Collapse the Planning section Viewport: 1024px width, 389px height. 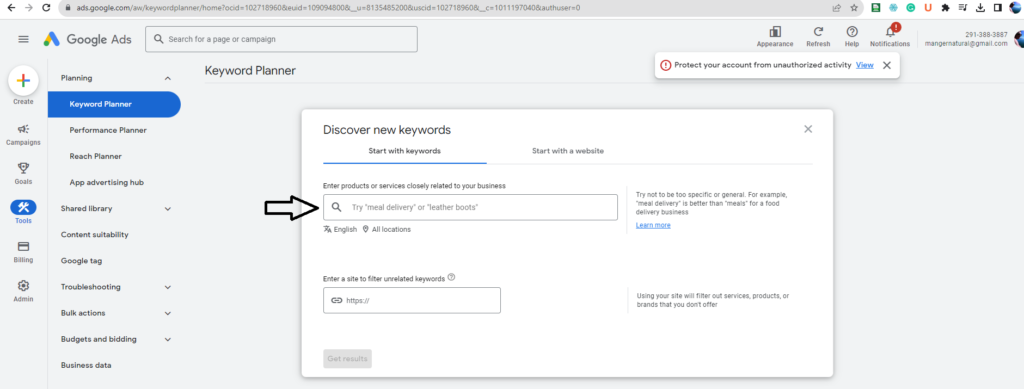pos(168,78)
